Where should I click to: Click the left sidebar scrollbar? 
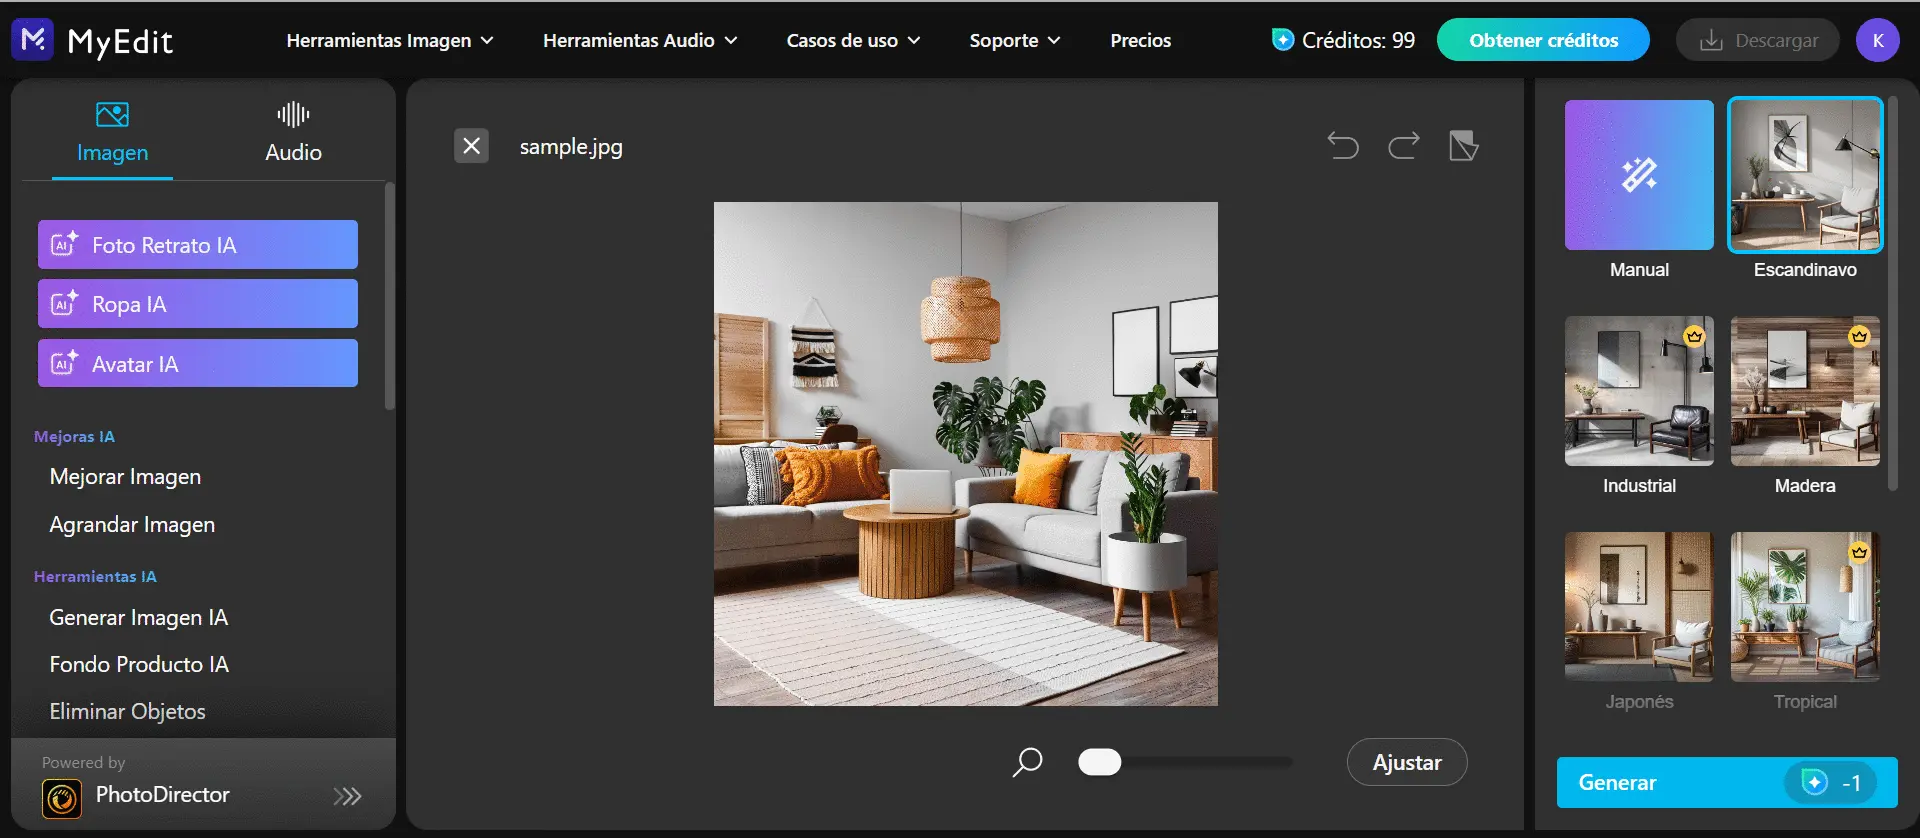390,296
